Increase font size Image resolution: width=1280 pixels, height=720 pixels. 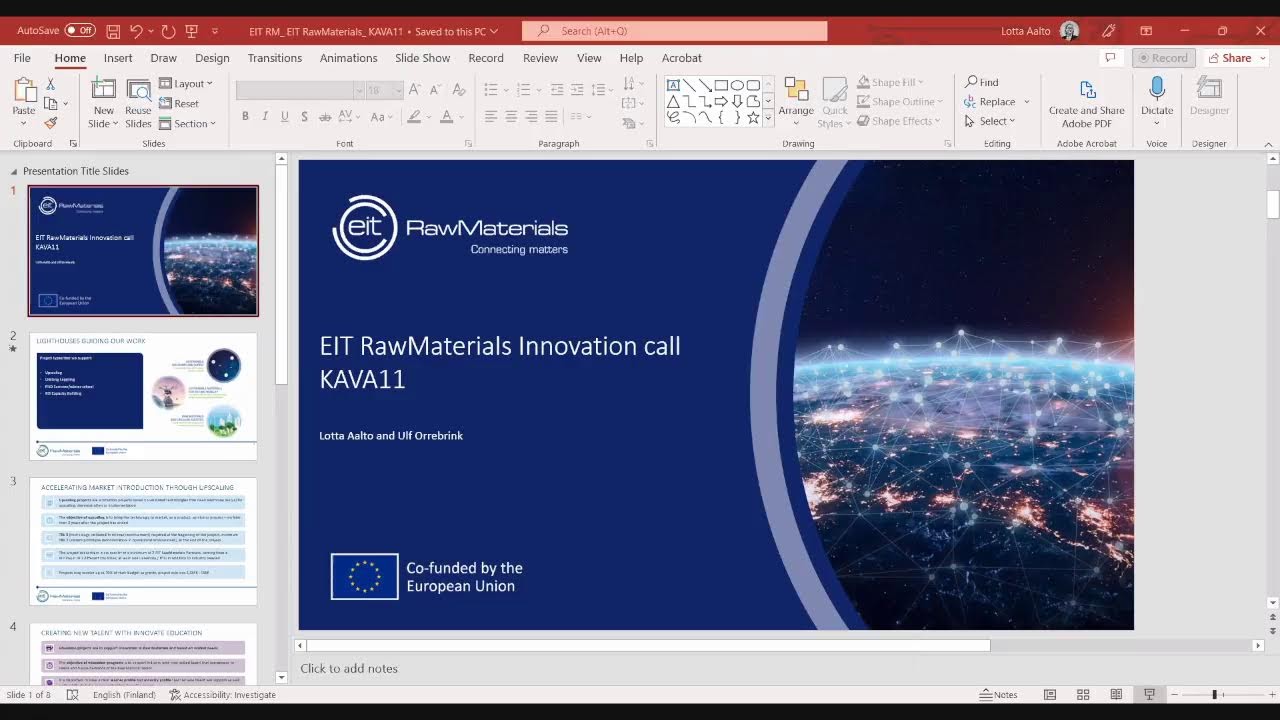414,90
